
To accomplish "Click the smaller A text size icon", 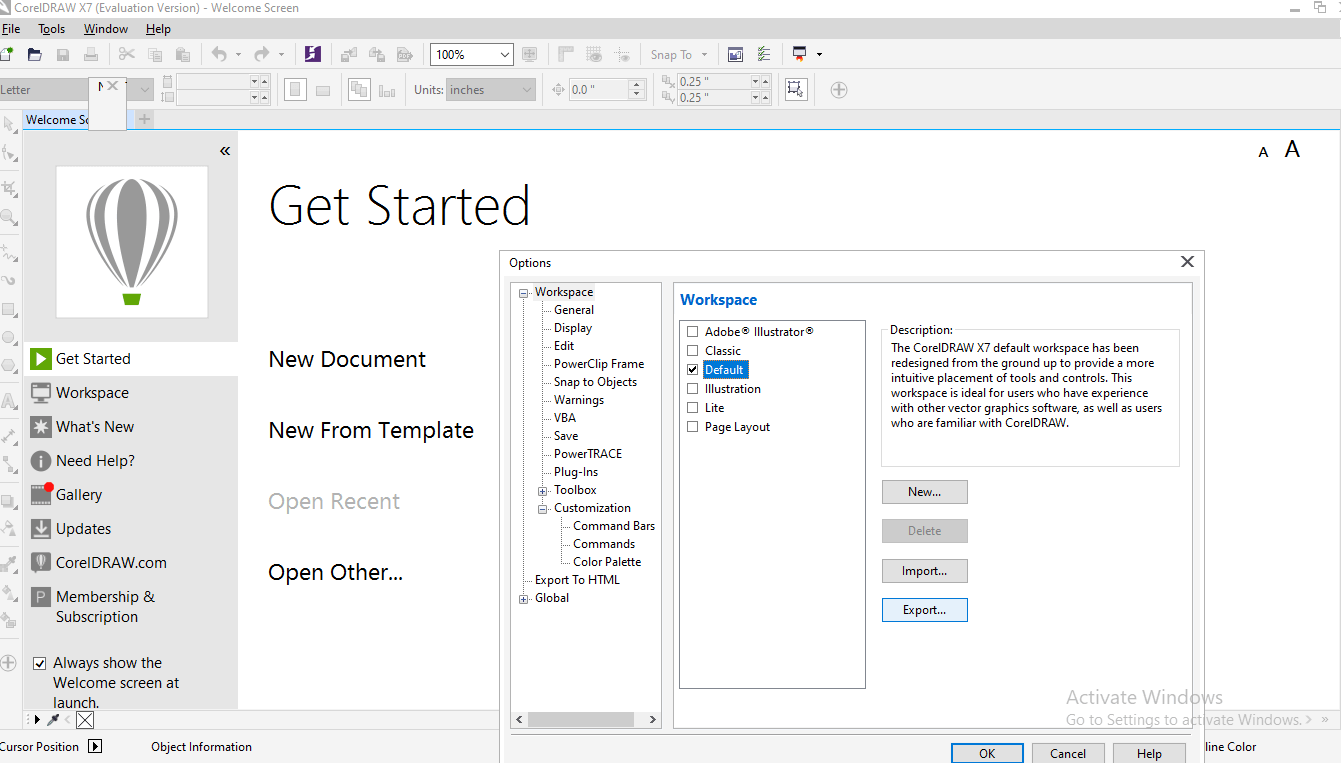I will [1263, 152].
